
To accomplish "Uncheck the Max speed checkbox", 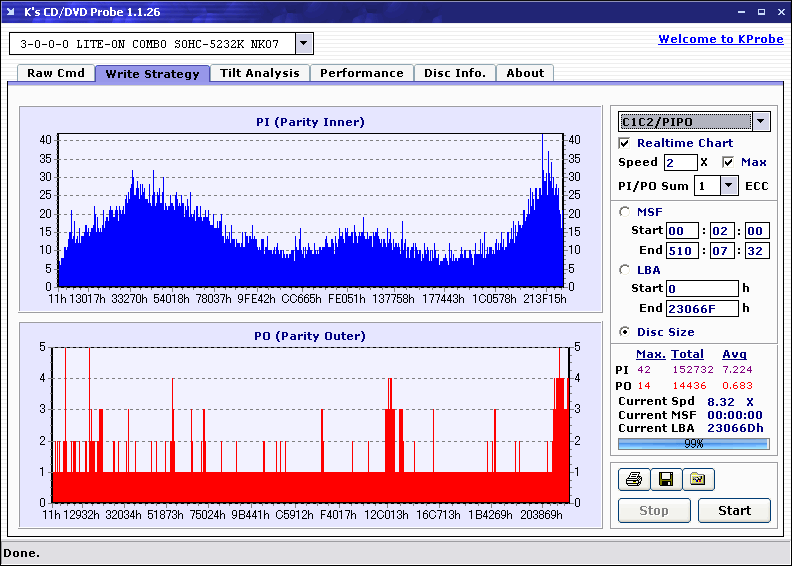I will click(x=728, y=162).
